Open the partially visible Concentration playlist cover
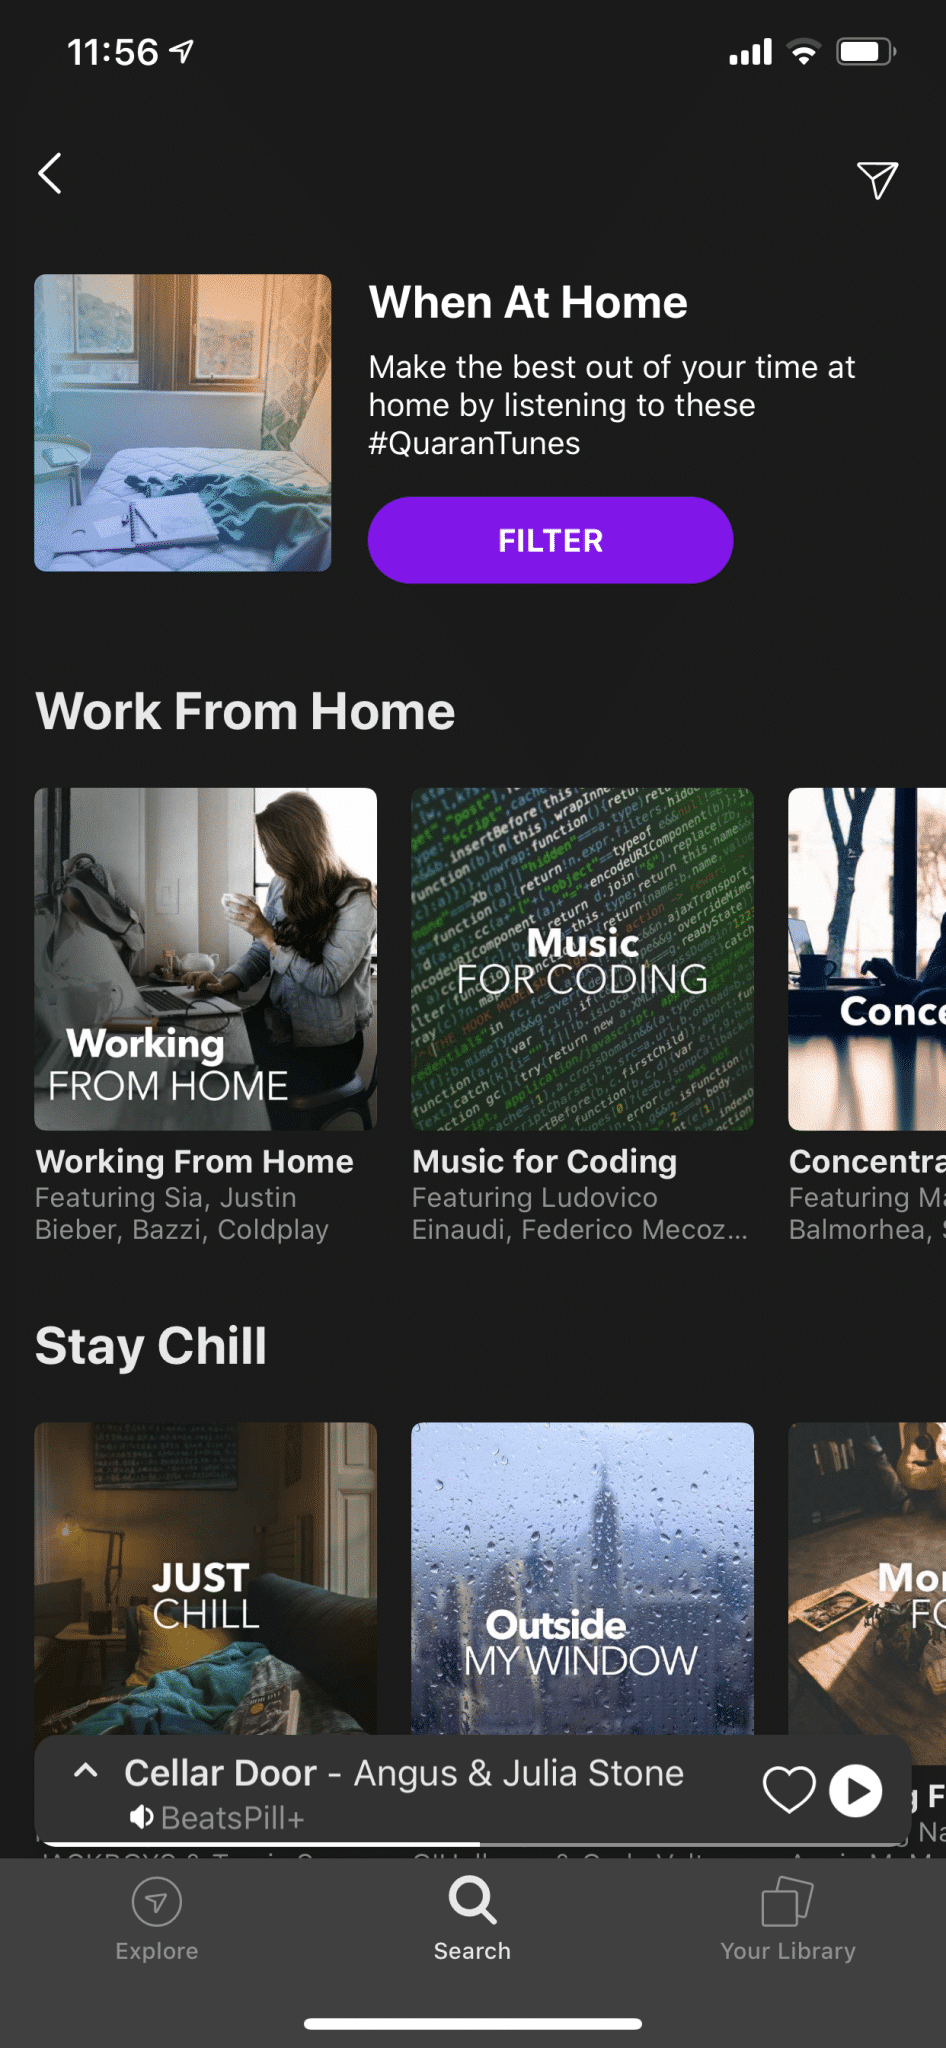 (867, 959)
